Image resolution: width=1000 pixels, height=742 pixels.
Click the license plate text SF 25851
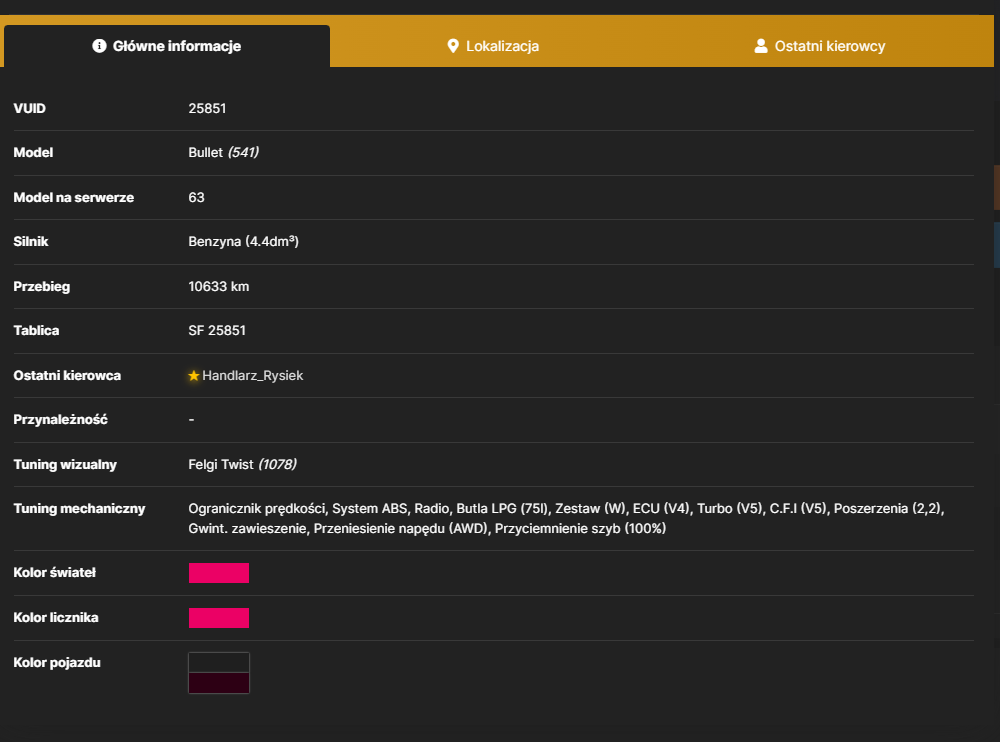tap(217, 330)
